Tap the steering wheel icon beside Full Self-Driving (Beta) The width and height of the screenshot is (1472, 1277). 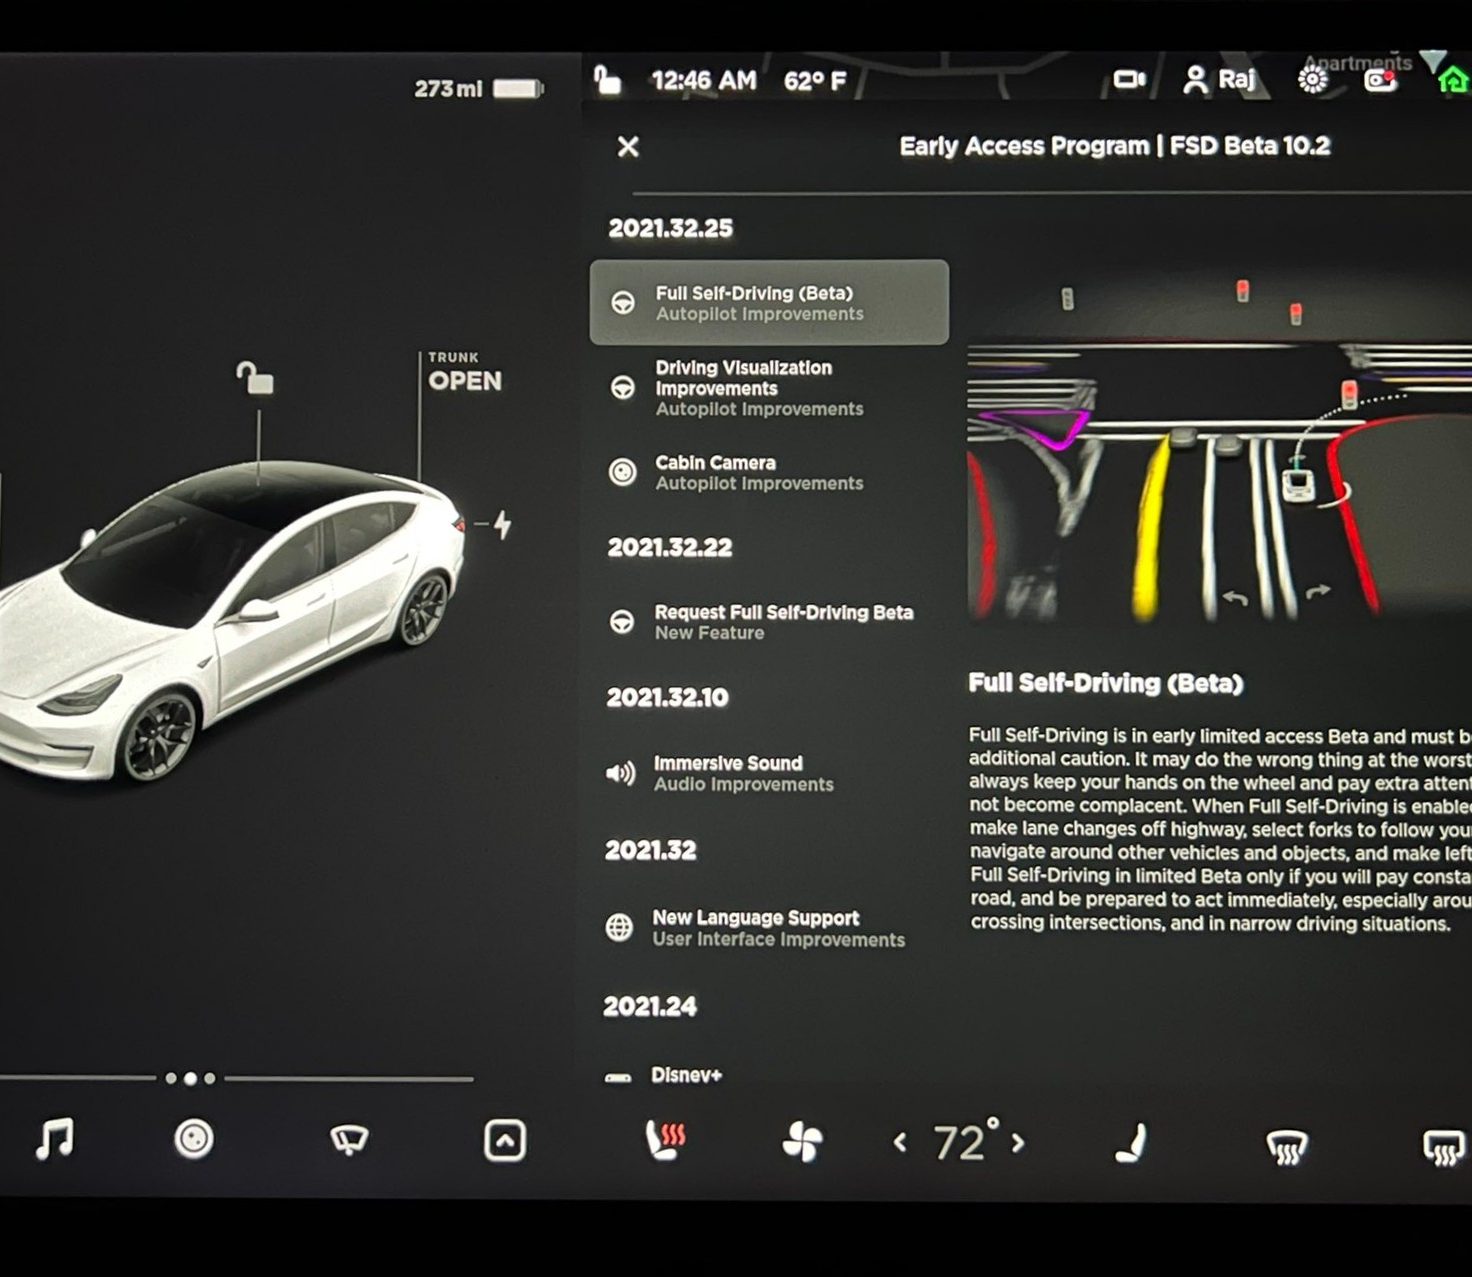623,302
